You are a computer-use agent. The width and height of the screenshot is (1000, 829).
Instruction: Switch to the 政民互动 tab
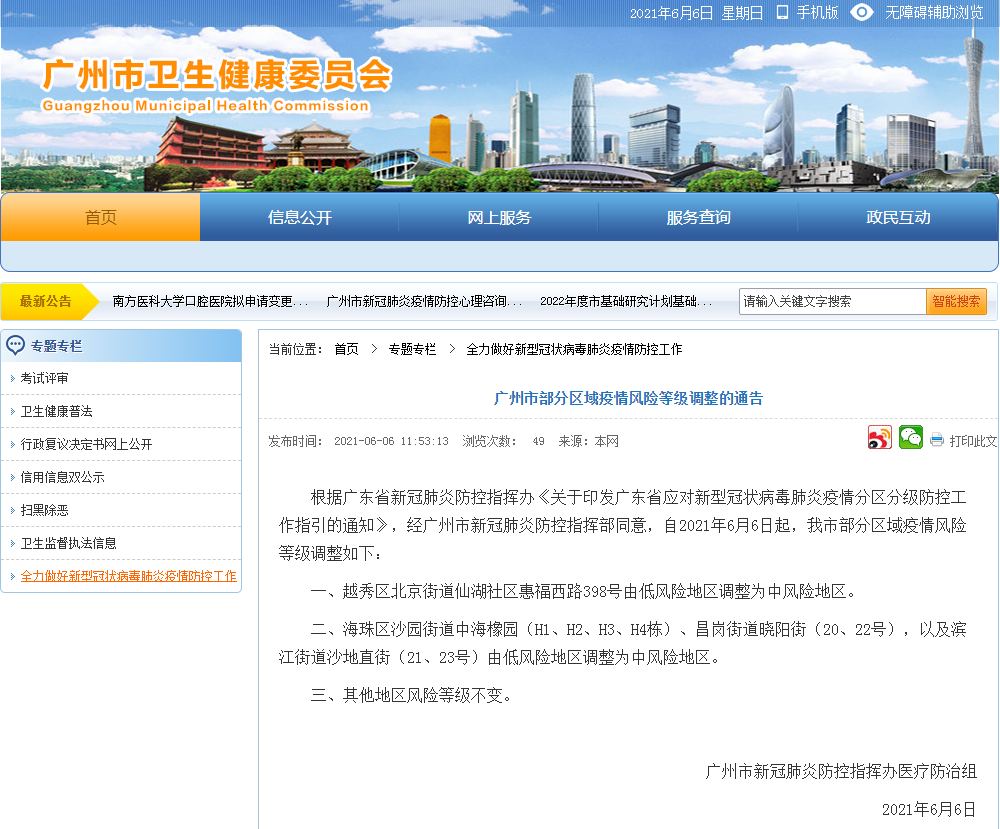point(897,216)
